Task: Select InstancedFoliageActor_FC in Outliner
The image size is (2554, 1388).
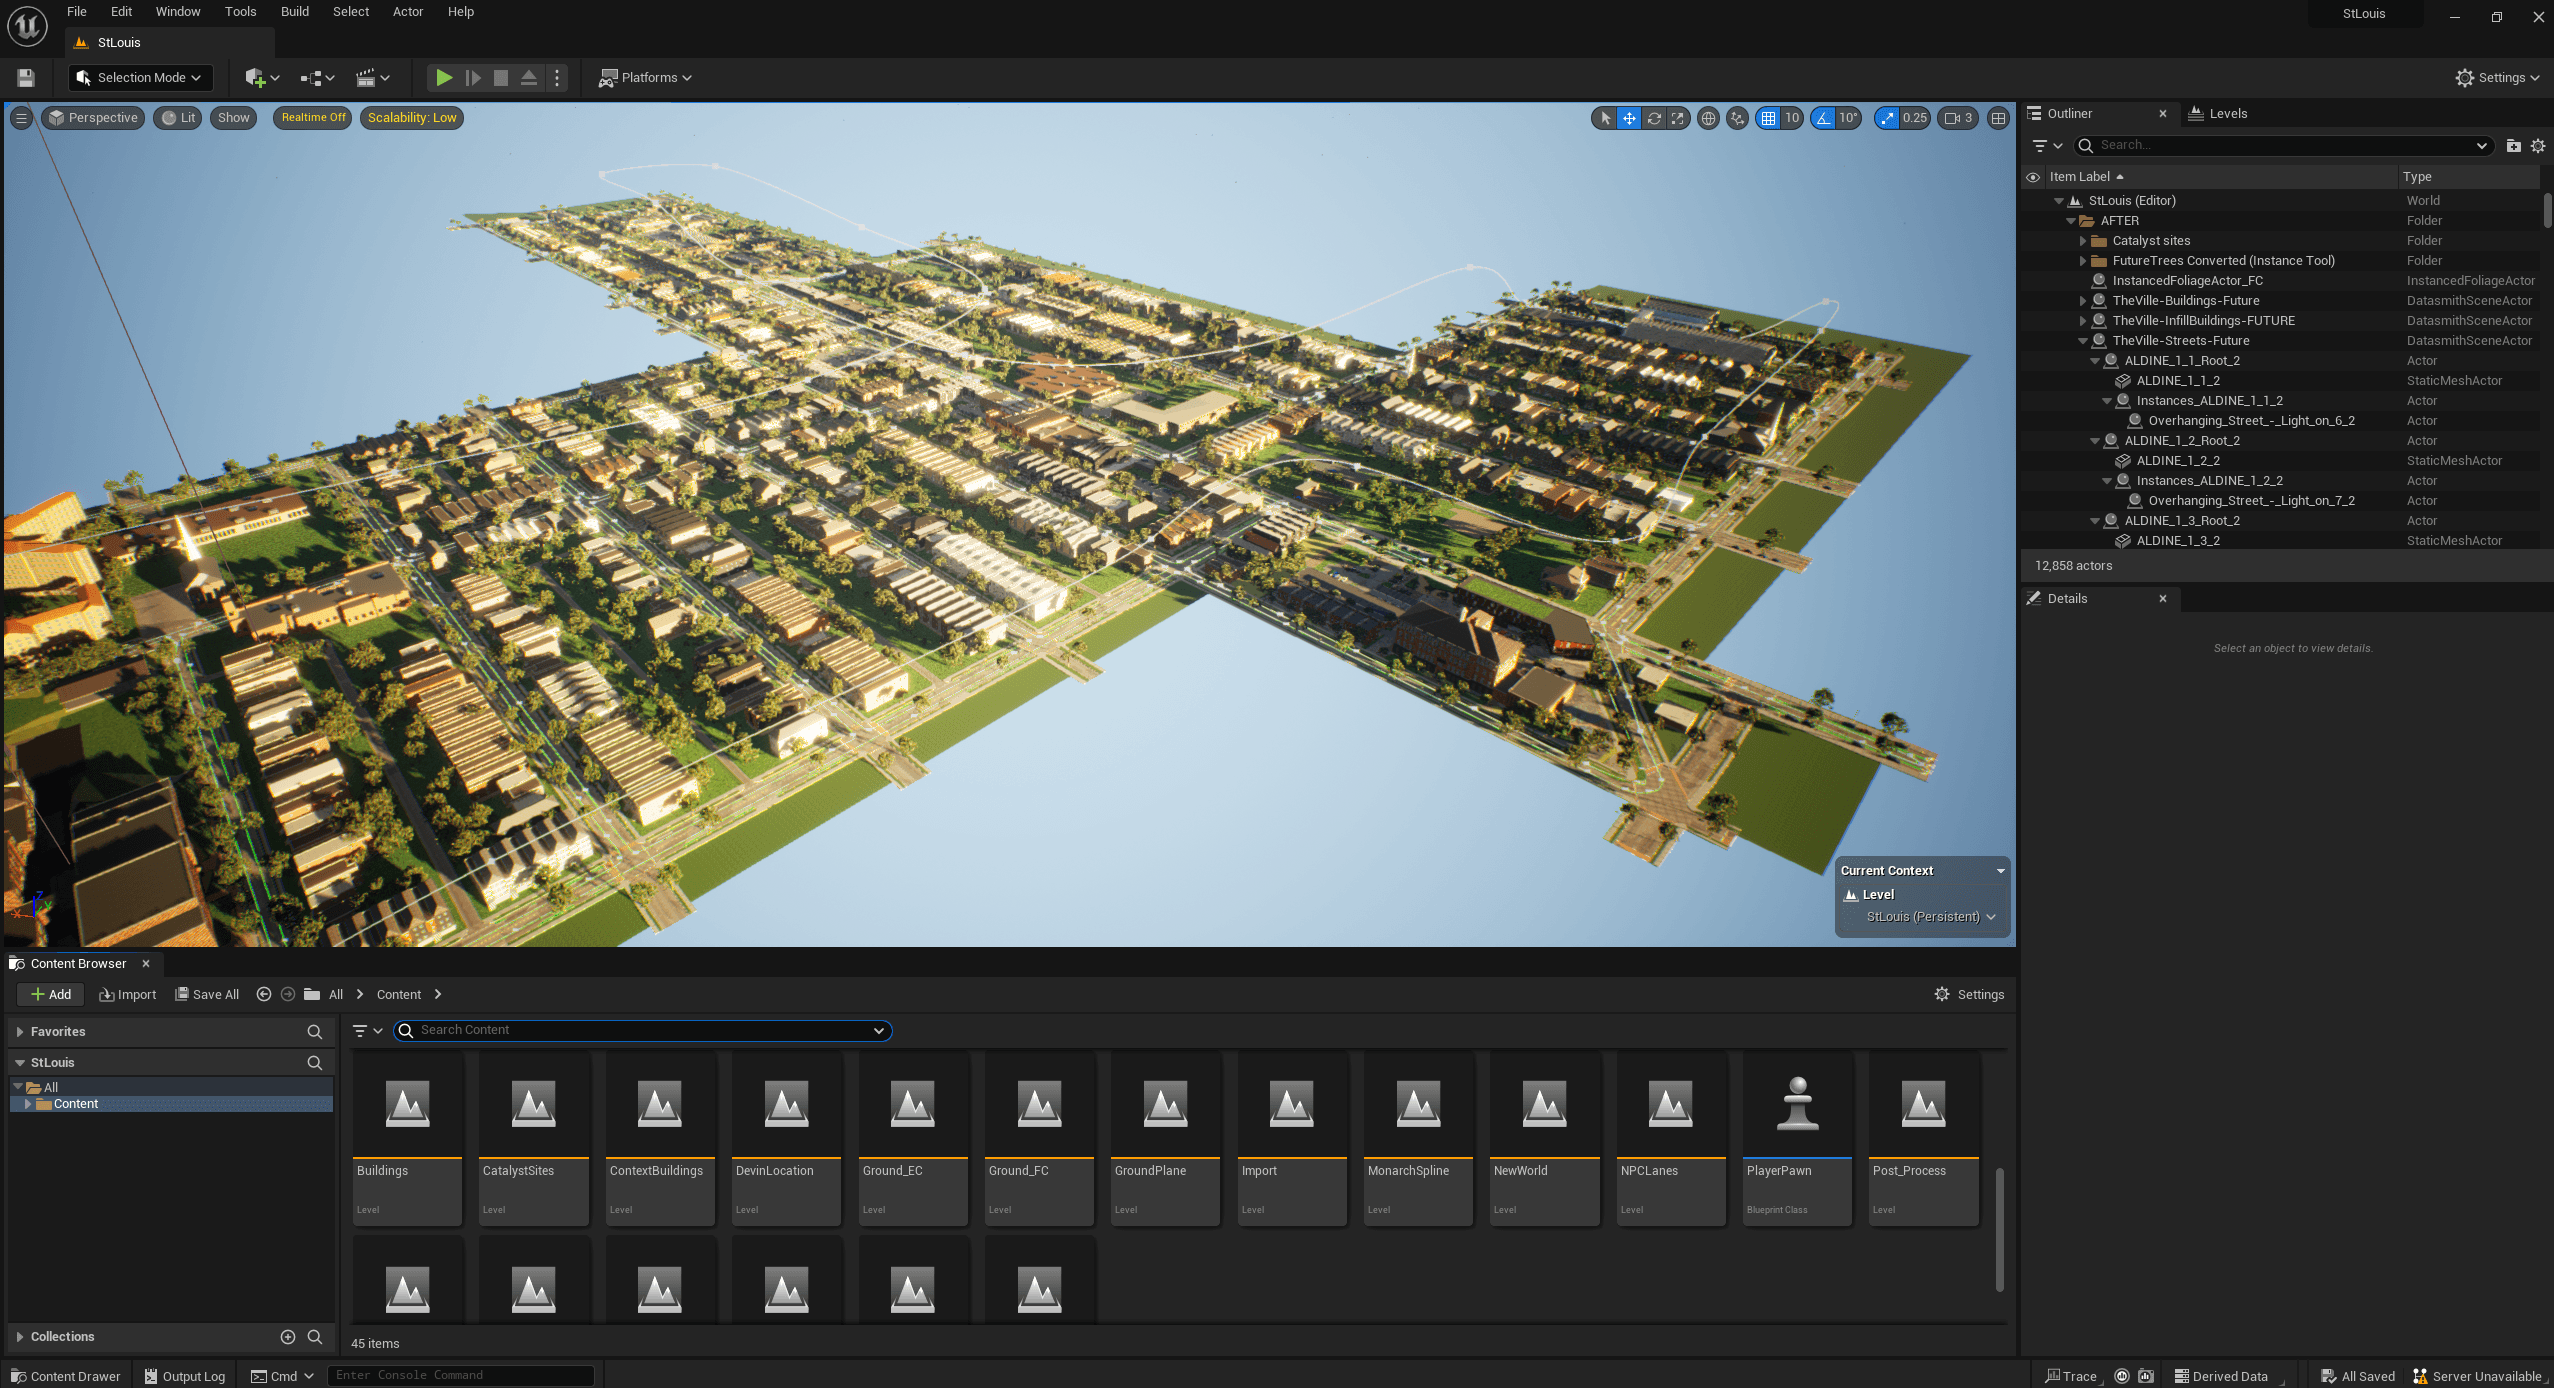Action: pos(2280,281)
